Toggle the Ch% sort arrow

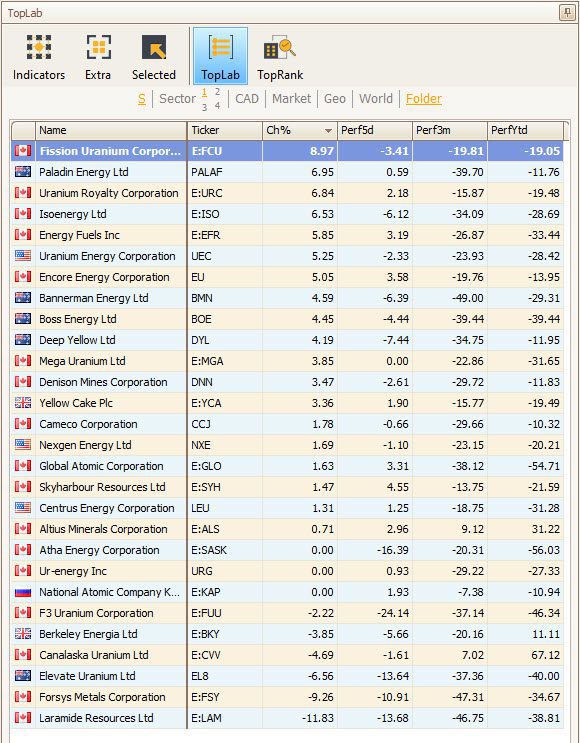[x=328, y=131]
